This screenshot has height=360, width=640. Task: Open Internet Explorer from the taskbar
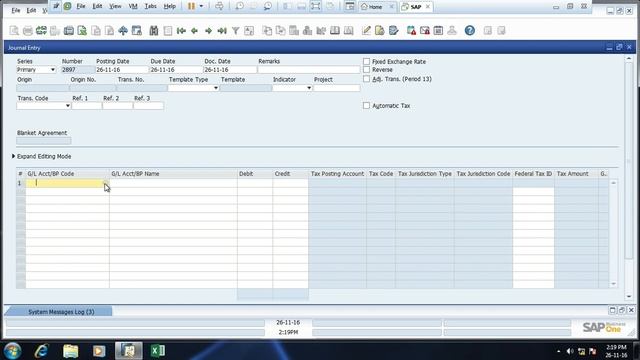pyautogui.click(x=41, y=351)
